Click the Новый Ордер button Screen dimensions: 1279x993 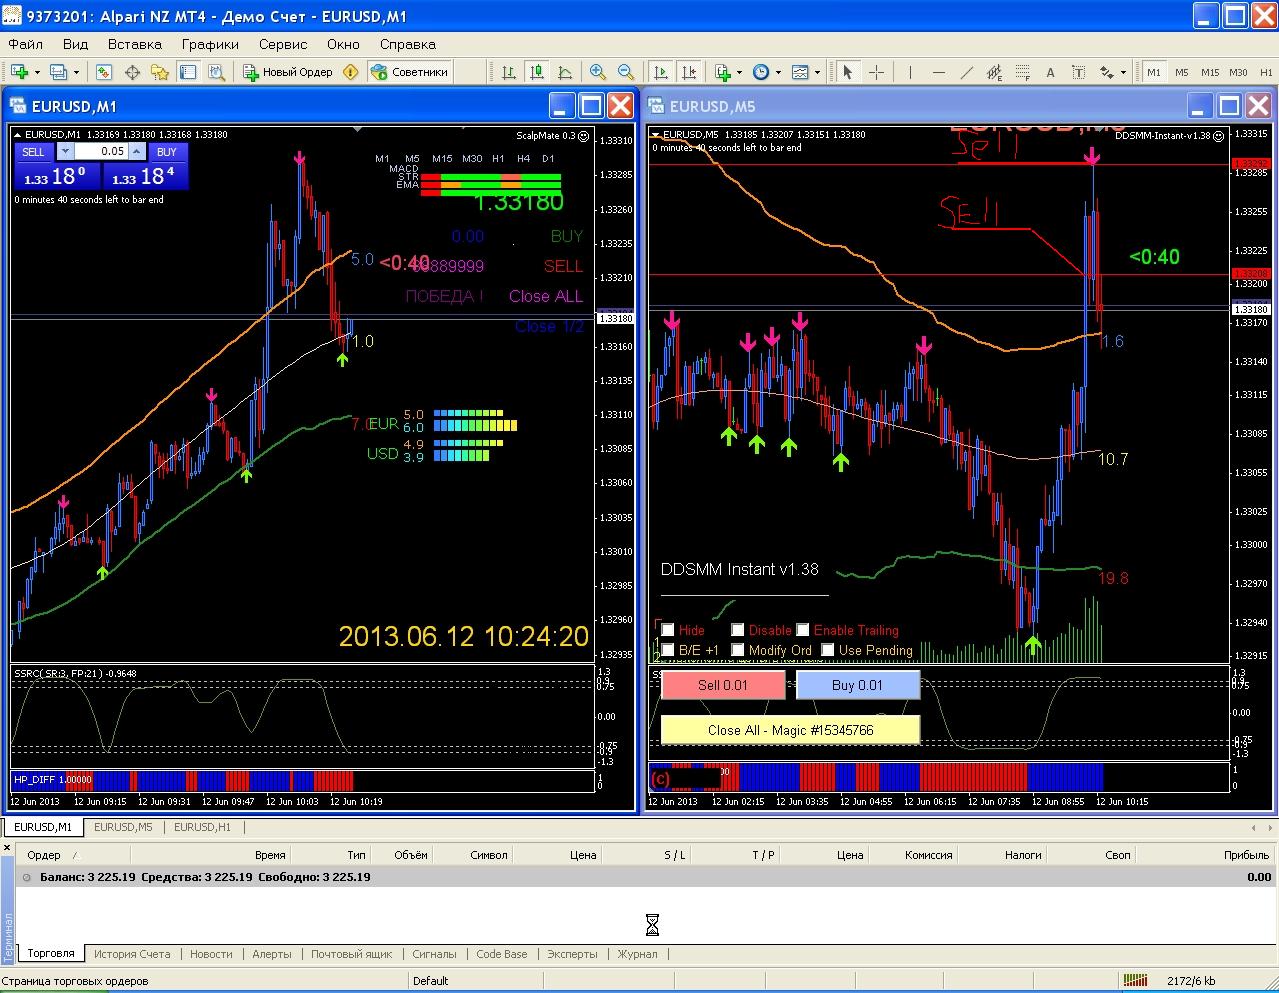pos(288,72)
